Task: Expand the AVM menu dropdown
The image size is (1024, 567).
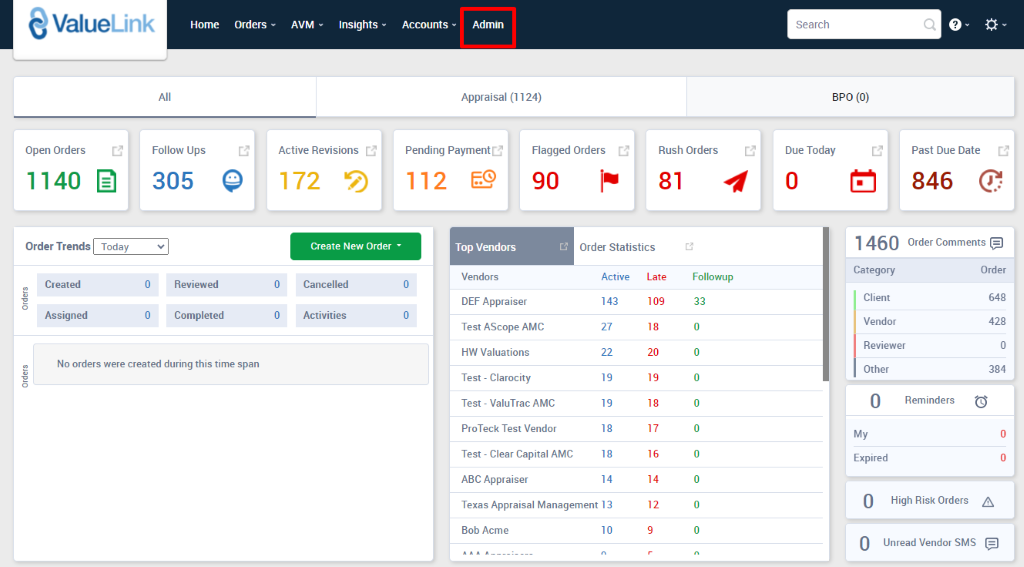Action: (x=307, y=25)
